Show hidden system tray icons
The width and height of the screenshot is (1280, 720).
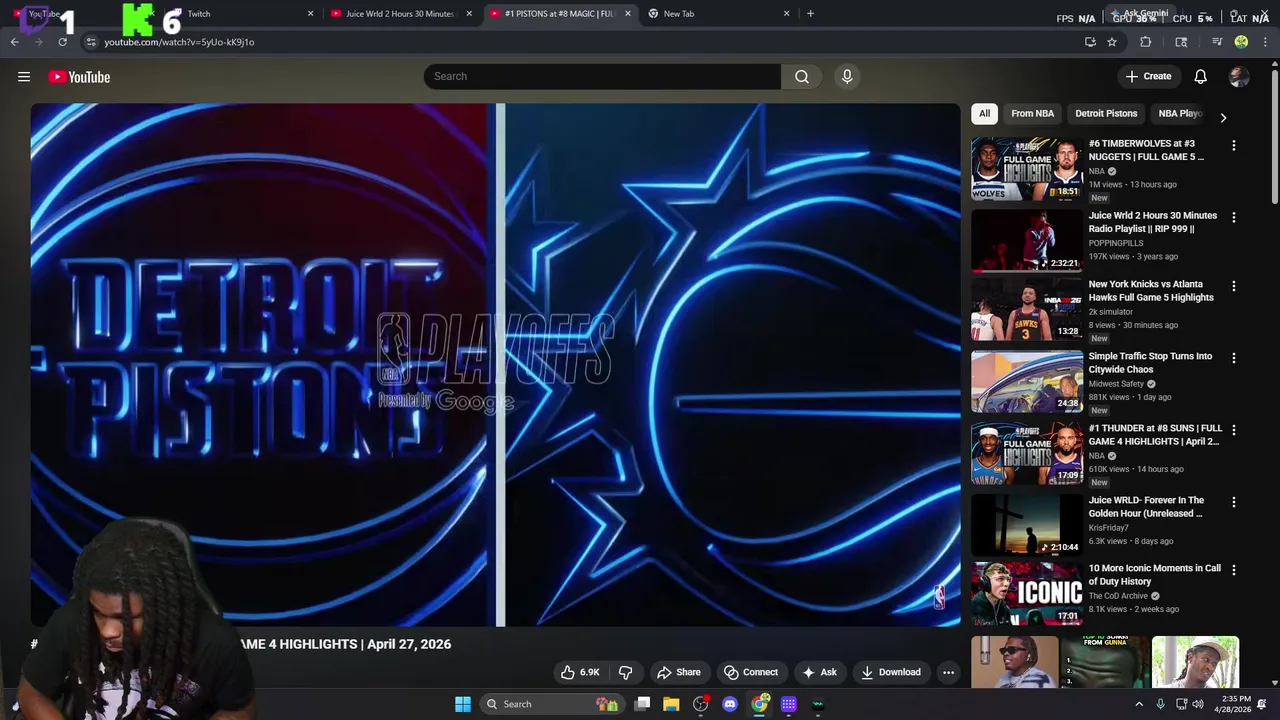(x=1139, y=704)
